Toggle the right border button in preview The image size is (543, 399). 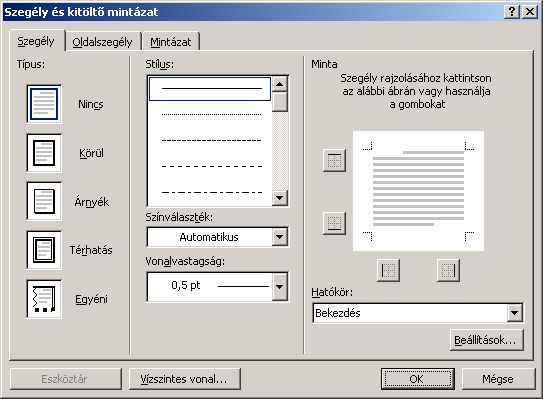448,270
